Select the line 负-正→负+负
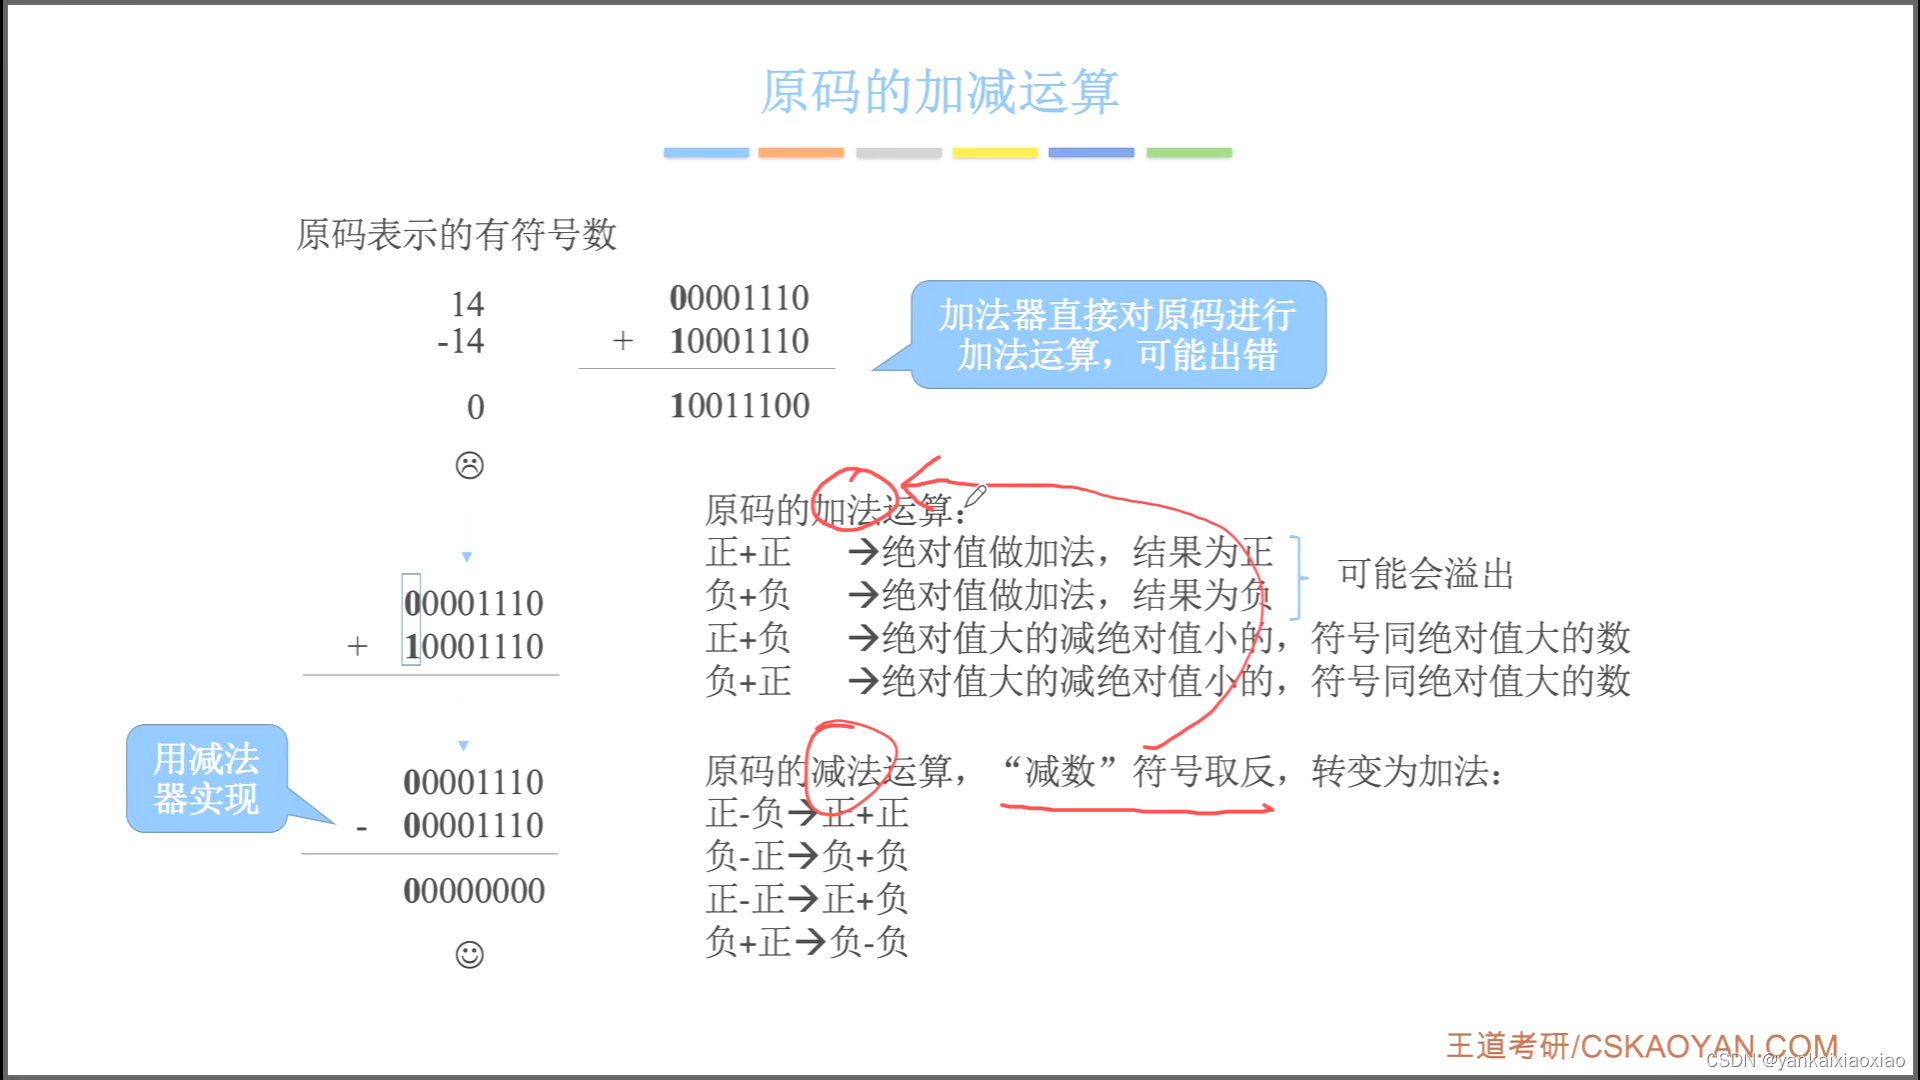Screen dimensions: 1920x1080 [x=807, y=856]
